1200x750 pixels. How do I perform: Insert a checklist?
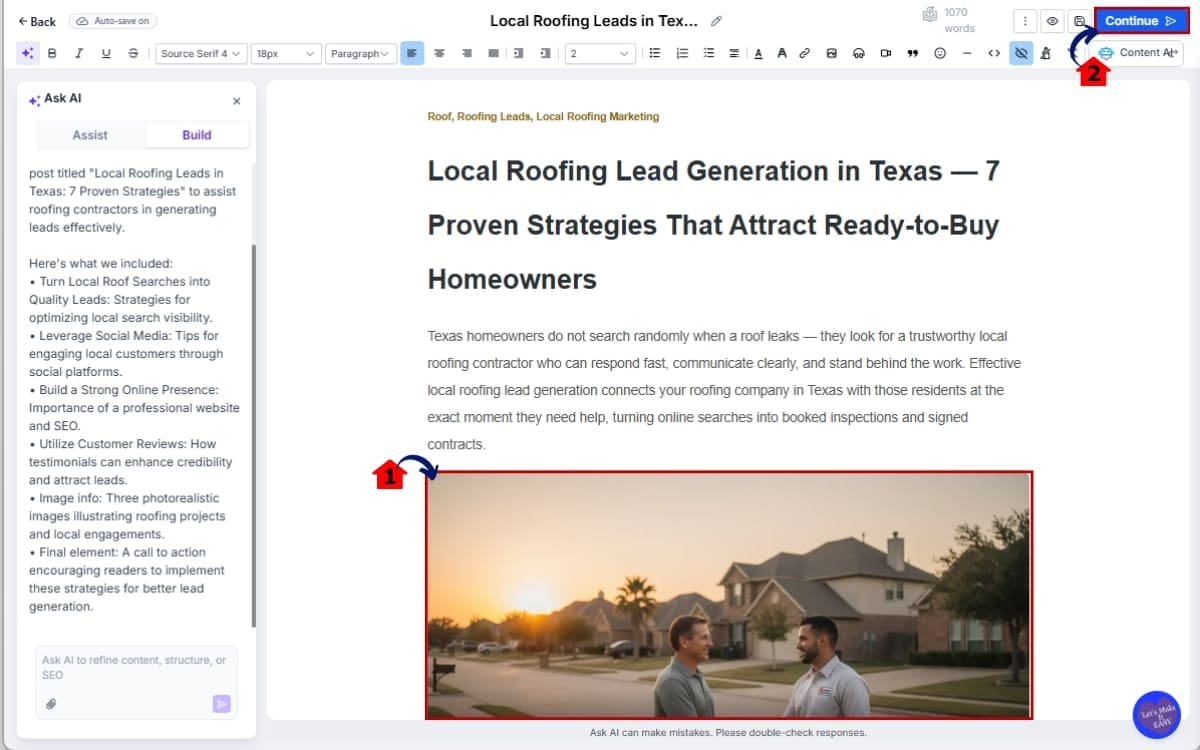[709, 53]
